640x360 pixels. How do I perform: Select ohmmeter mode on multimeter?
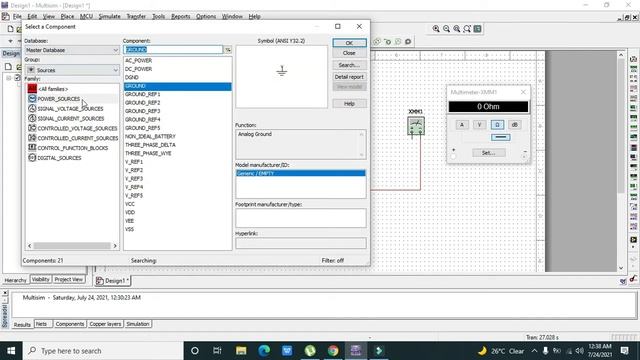coord(497,125)
